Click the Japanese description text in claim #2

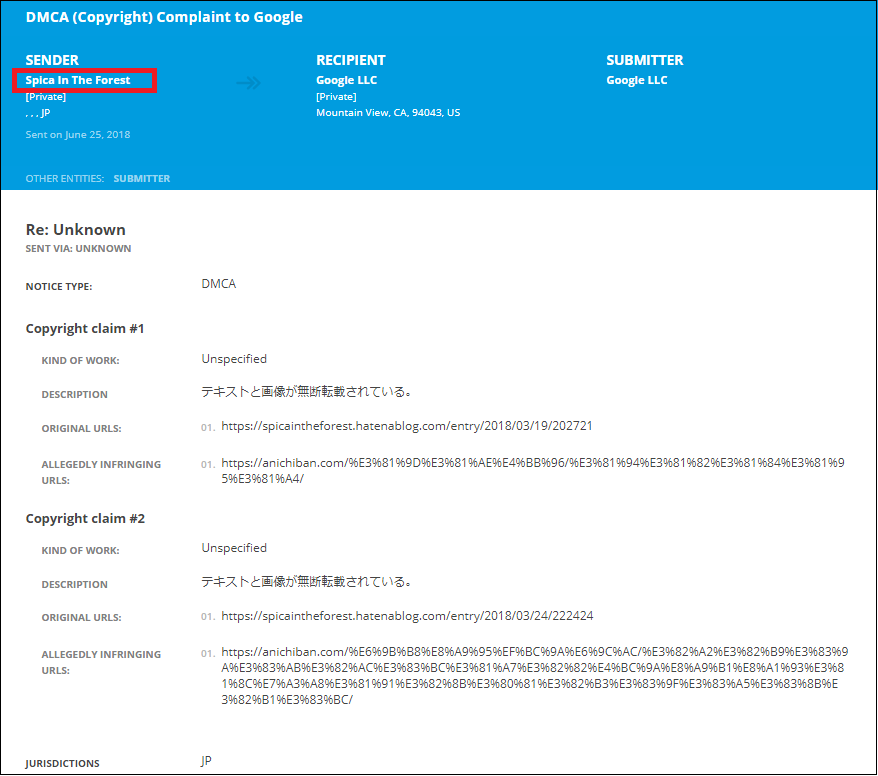(x=307, y=582)
